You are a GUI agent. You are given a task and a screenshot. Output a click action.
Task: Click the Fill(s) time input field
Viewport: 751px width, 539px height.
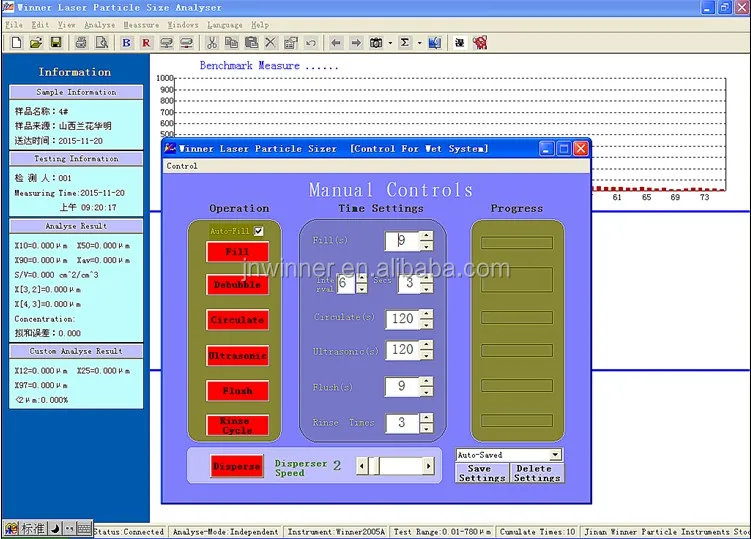click(401, 241)
